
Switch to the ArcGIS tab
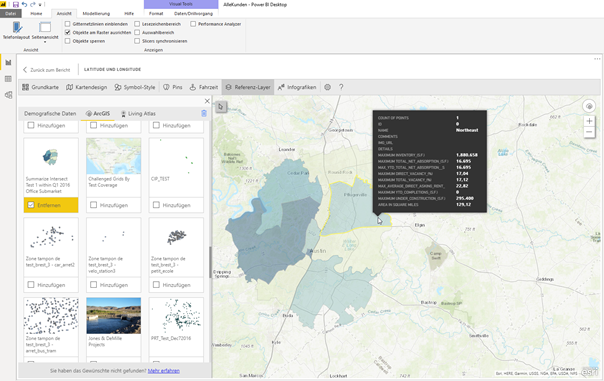[98, 114]
